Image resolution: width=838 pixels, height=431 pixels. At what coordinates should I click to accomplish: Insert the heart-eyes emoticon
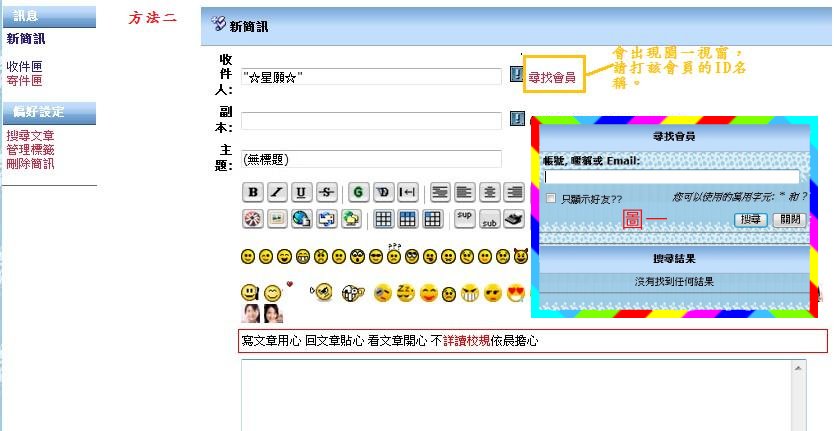click(x=517, y=293)
